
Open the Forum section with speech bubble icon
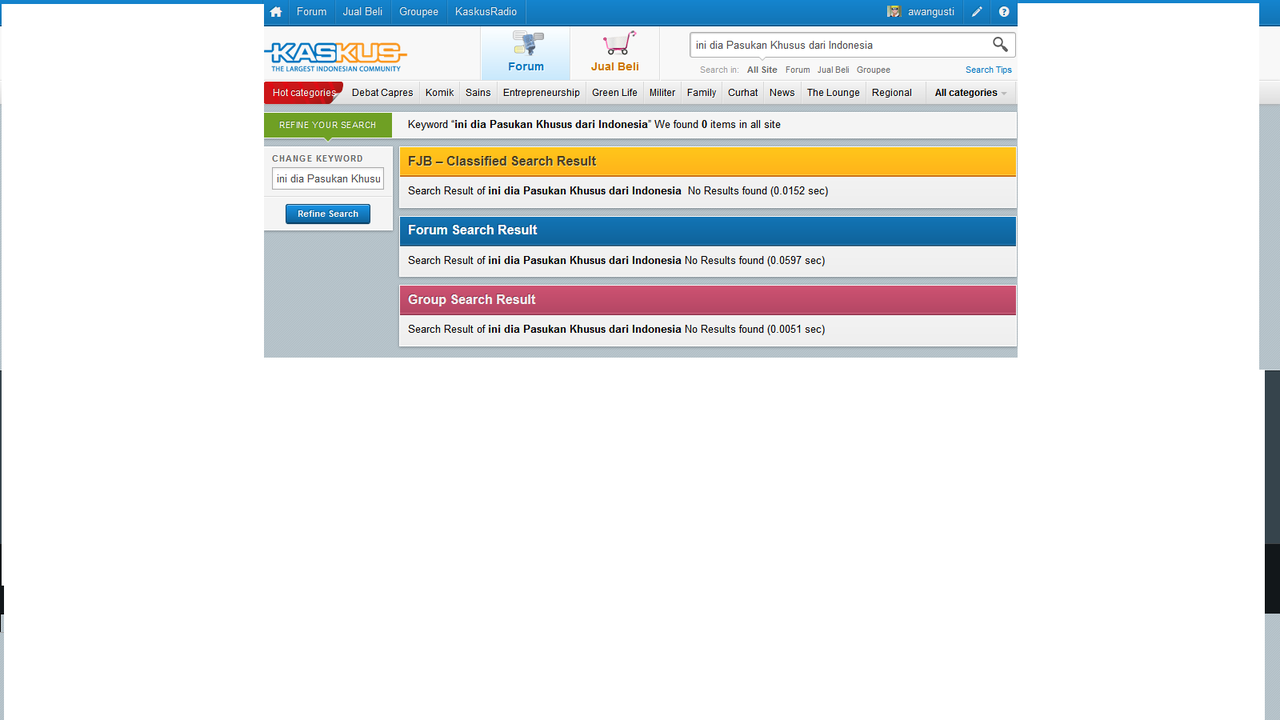(x=526, y=53)
